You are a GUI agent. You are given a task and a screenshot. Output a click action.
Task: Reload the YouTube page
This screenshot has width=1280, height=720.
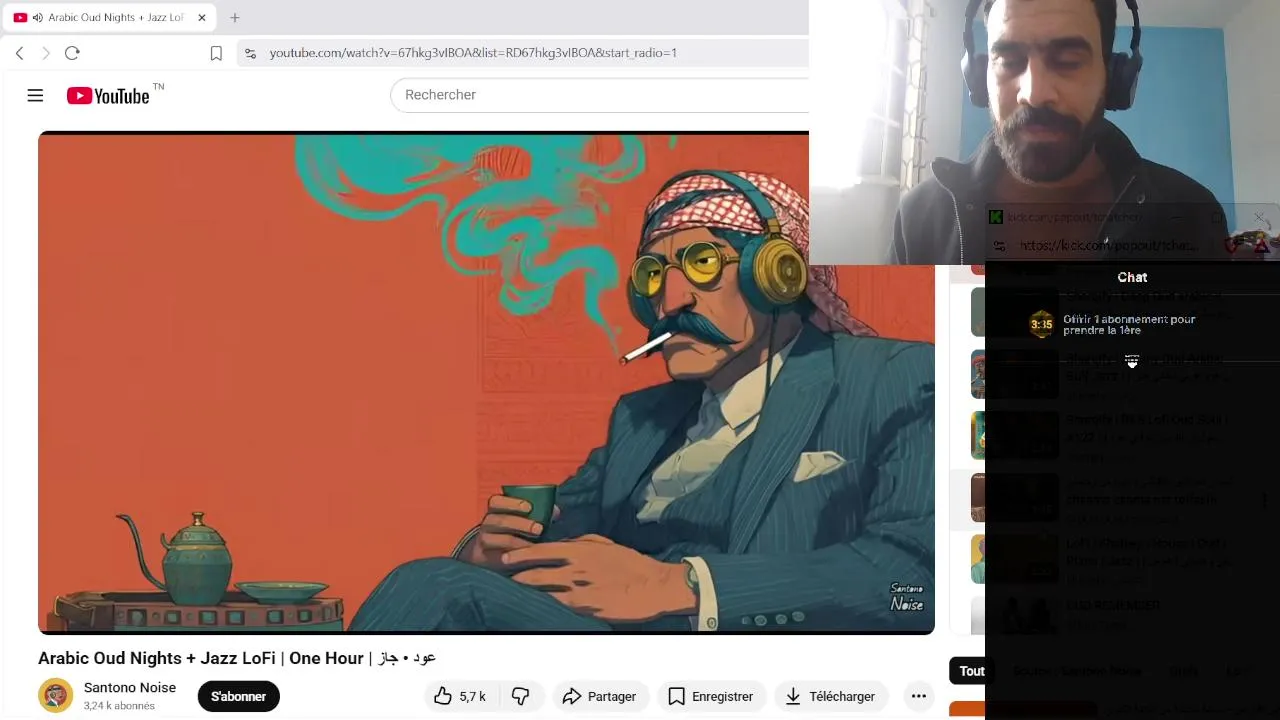(72, 53)
